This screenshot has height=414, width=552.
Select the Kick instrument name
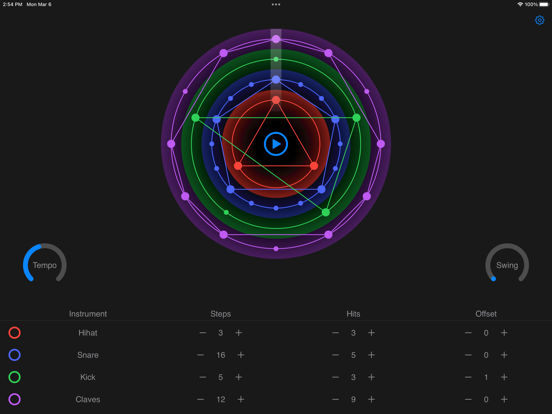tap(88, 377)
